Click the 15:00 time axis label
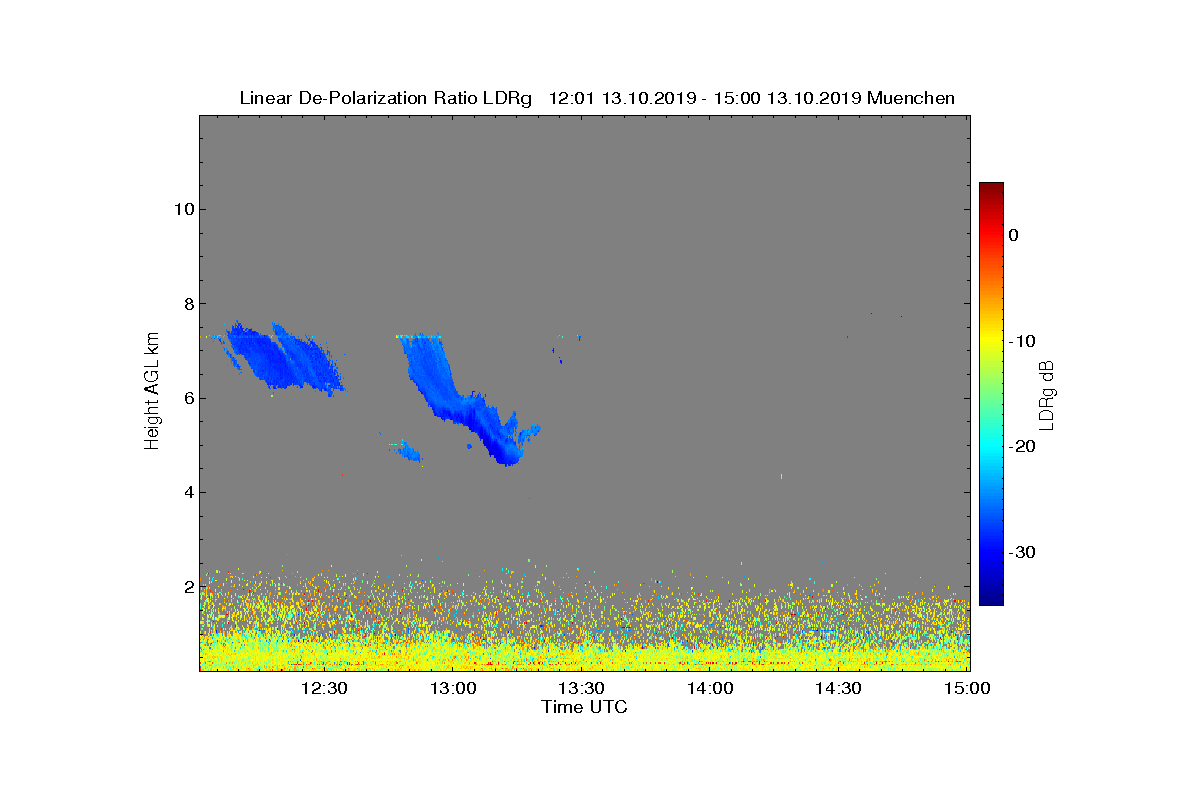1200x800 pixels. 967,688
